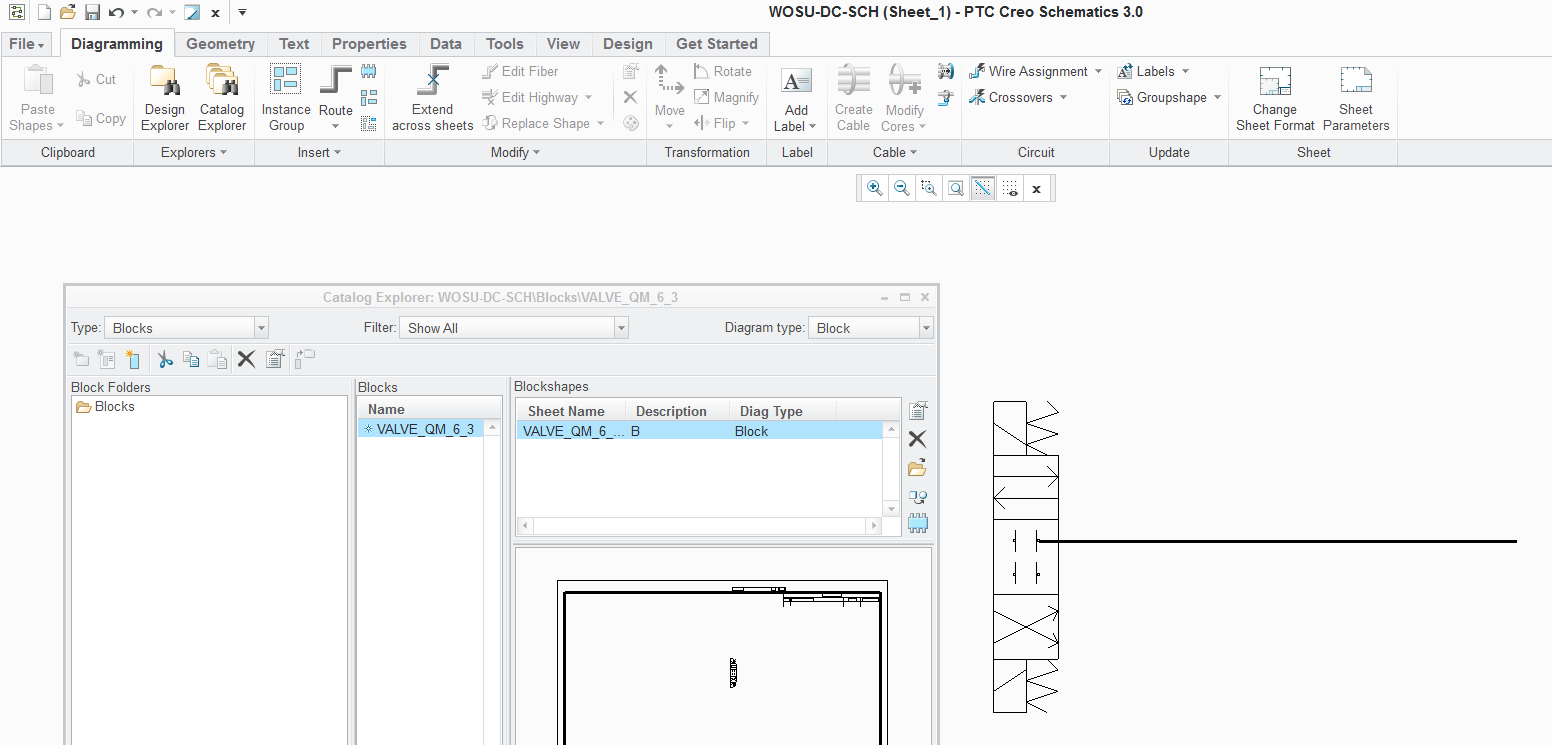Image resolution: width=1552 pixels, height=745 pixels.
Task: Click the properties icon beside Blockshapes list
Action: point(917,410)
